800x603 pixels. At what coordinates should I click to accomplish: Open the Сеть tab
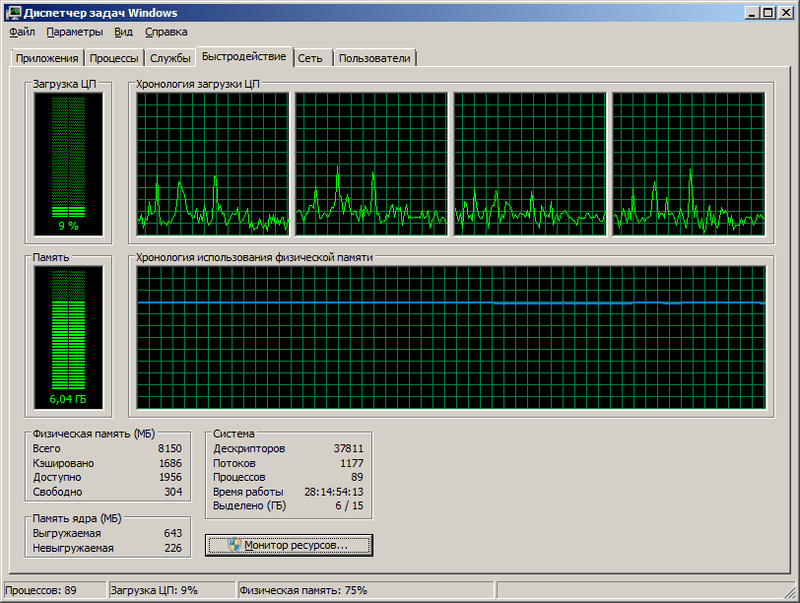click(310, 58)
